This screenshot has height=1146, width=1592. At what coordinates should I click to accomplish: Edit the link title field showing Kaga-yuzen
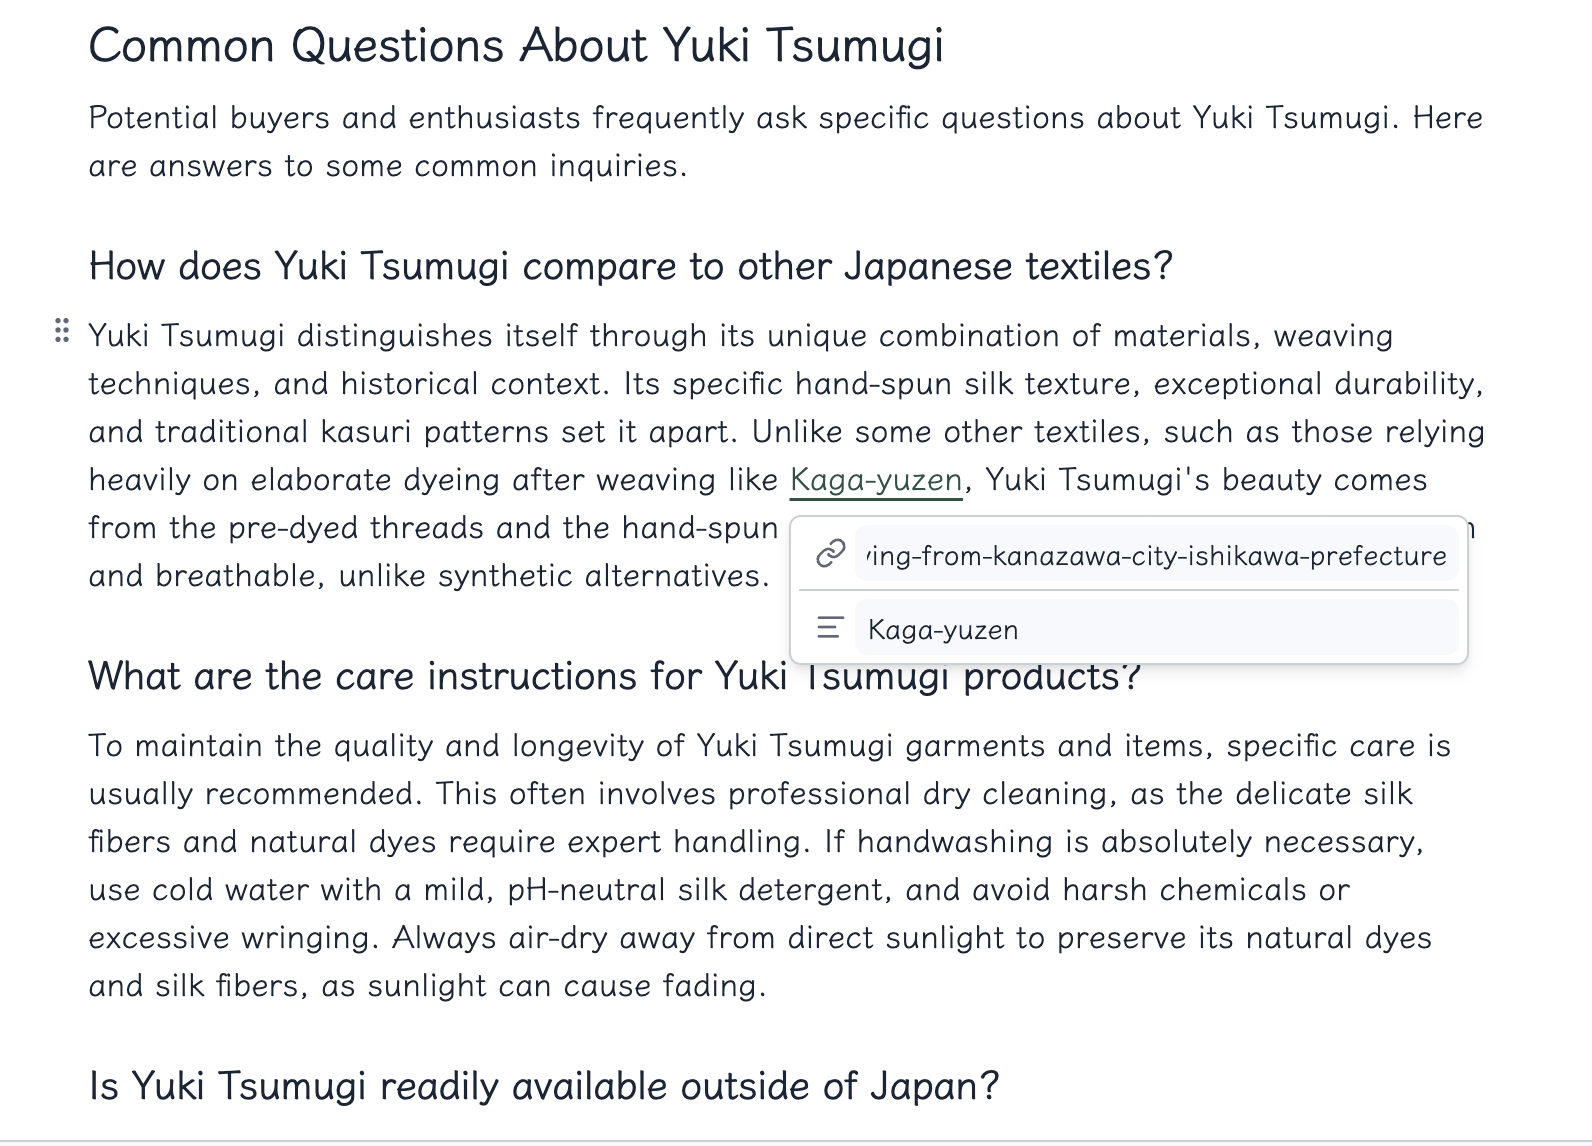(1156, 630)
